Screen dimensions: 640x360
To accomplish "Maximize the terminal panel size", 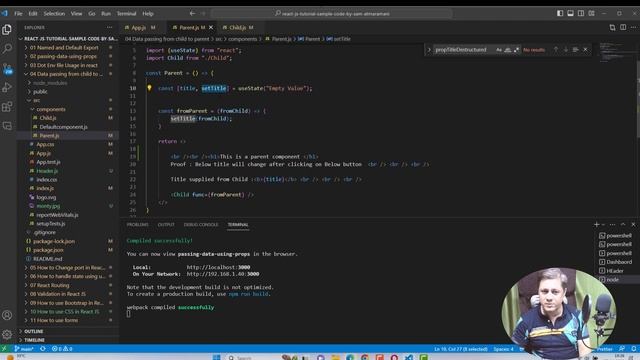I will pyautogui.click(x=623, y=224).
